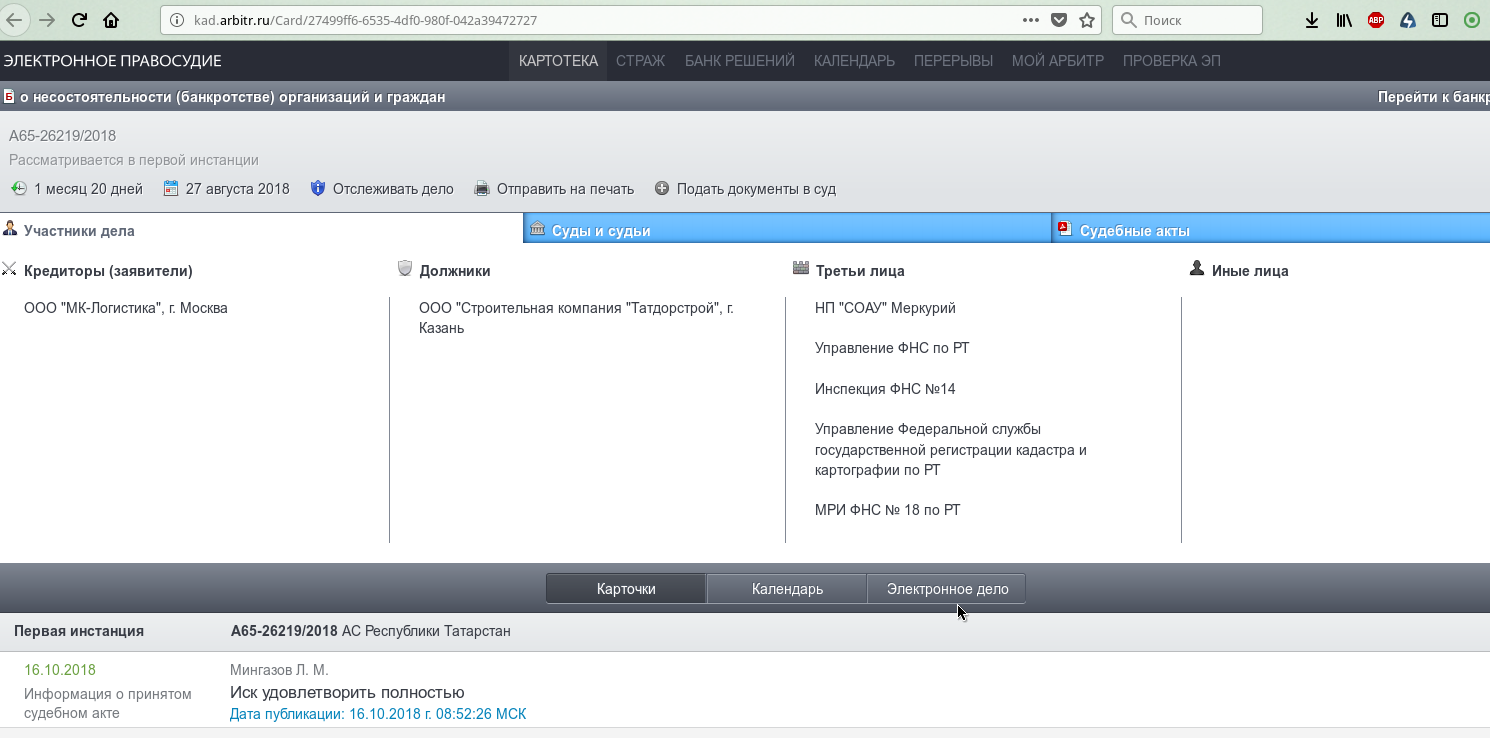Click the Pocket save icon in address bar
1490x738 pixels.
tap(1059, 20)
